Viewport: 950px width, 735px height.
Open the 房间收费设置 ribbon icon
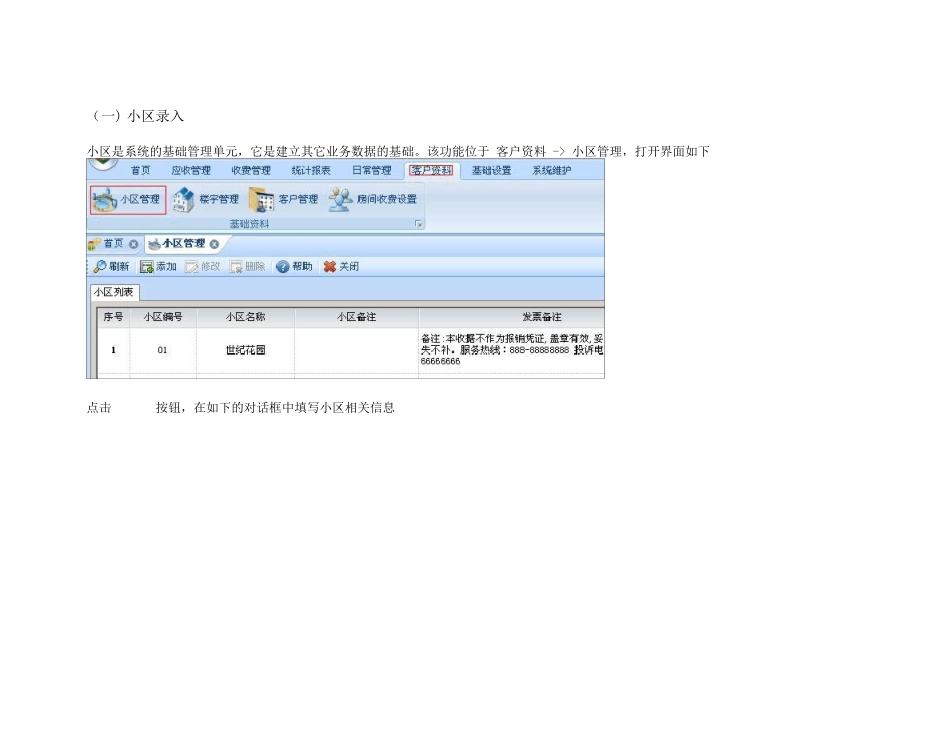tap(373, 199)
